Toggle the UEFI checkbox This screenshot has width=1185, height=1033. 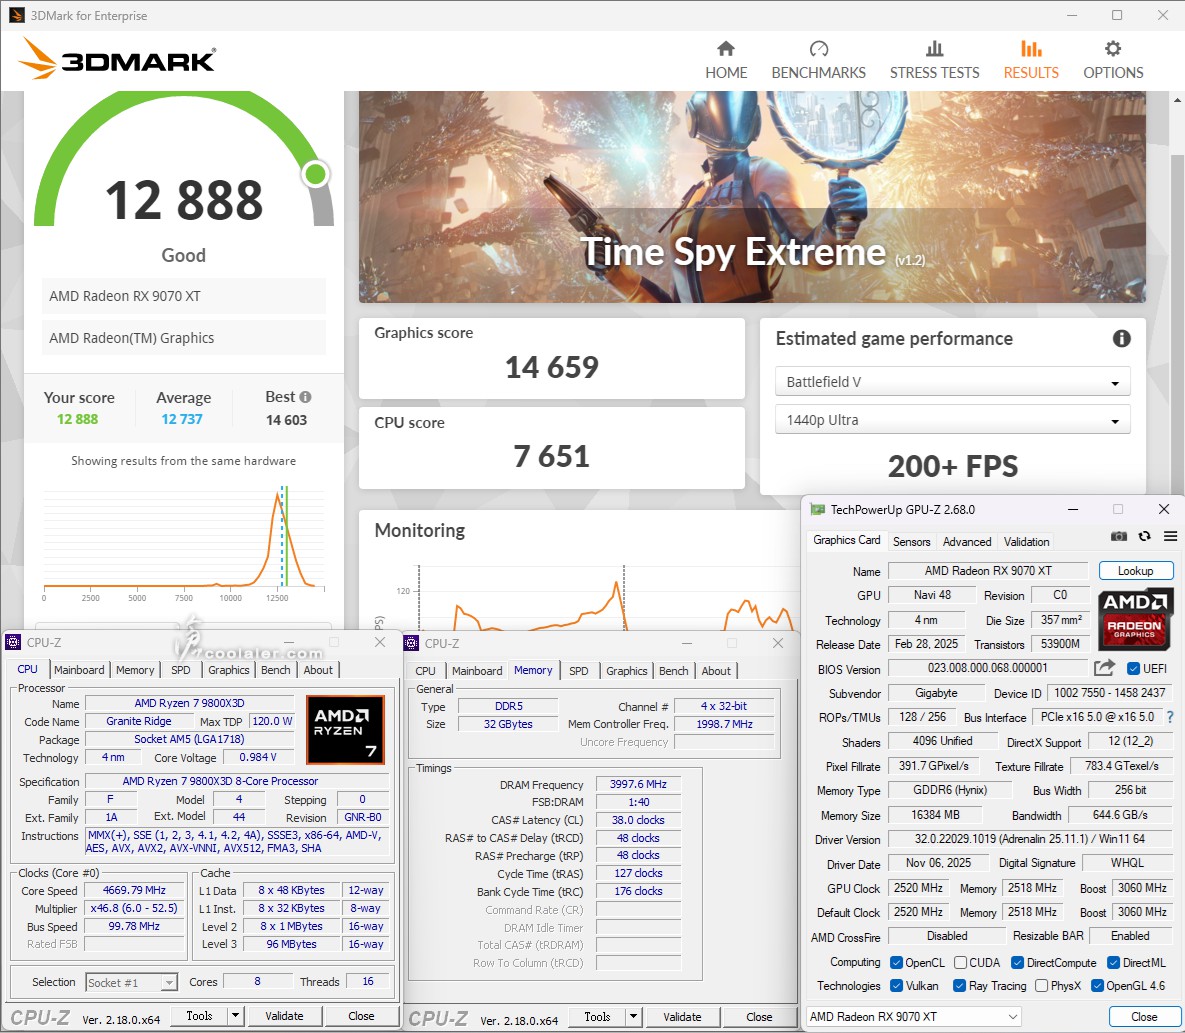tap(1133, 669)
